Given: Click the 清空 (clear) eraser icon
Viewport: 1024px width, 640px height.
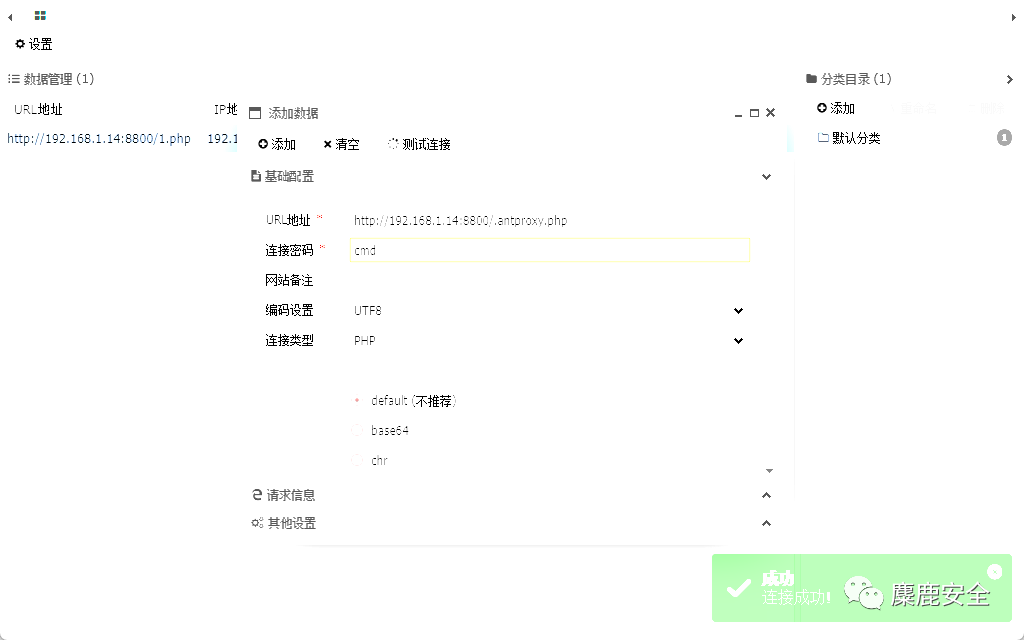Looking at the screenshot, I should point(327,143).
